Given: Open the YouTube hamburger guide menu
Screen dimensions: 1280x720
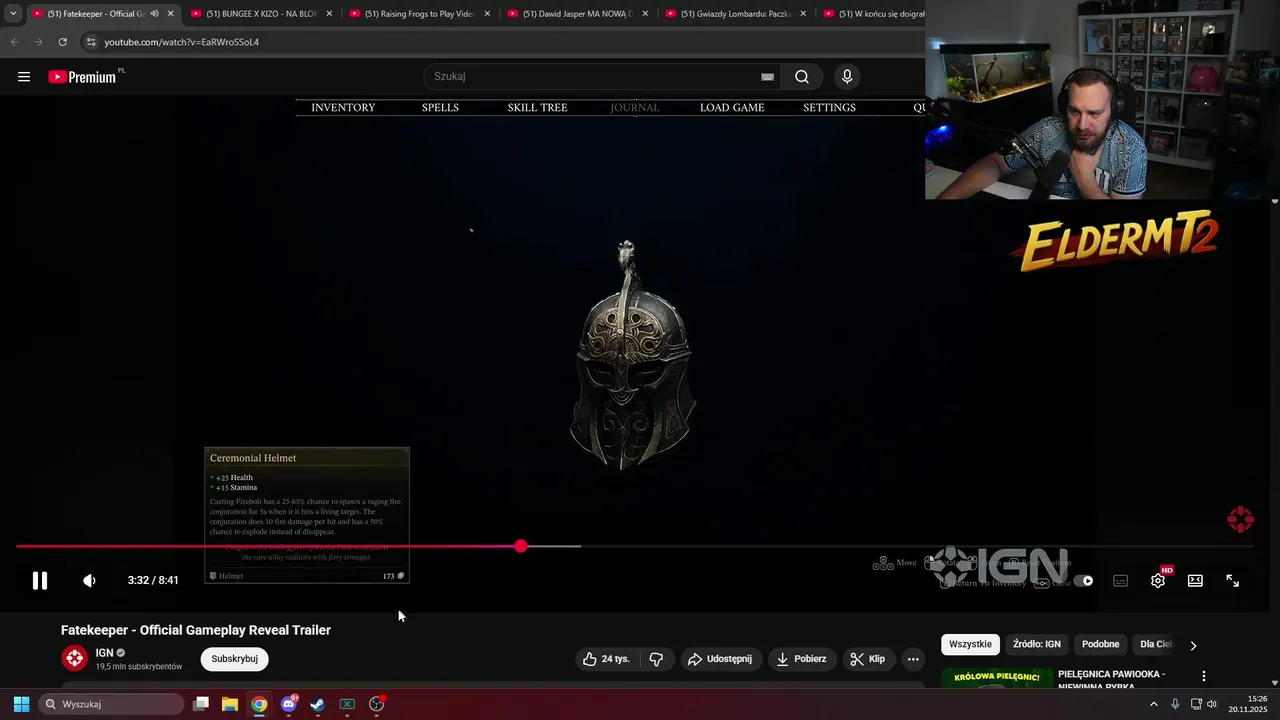Looking at the screenshot, I should pyautogui.click(x=24, y=77).
